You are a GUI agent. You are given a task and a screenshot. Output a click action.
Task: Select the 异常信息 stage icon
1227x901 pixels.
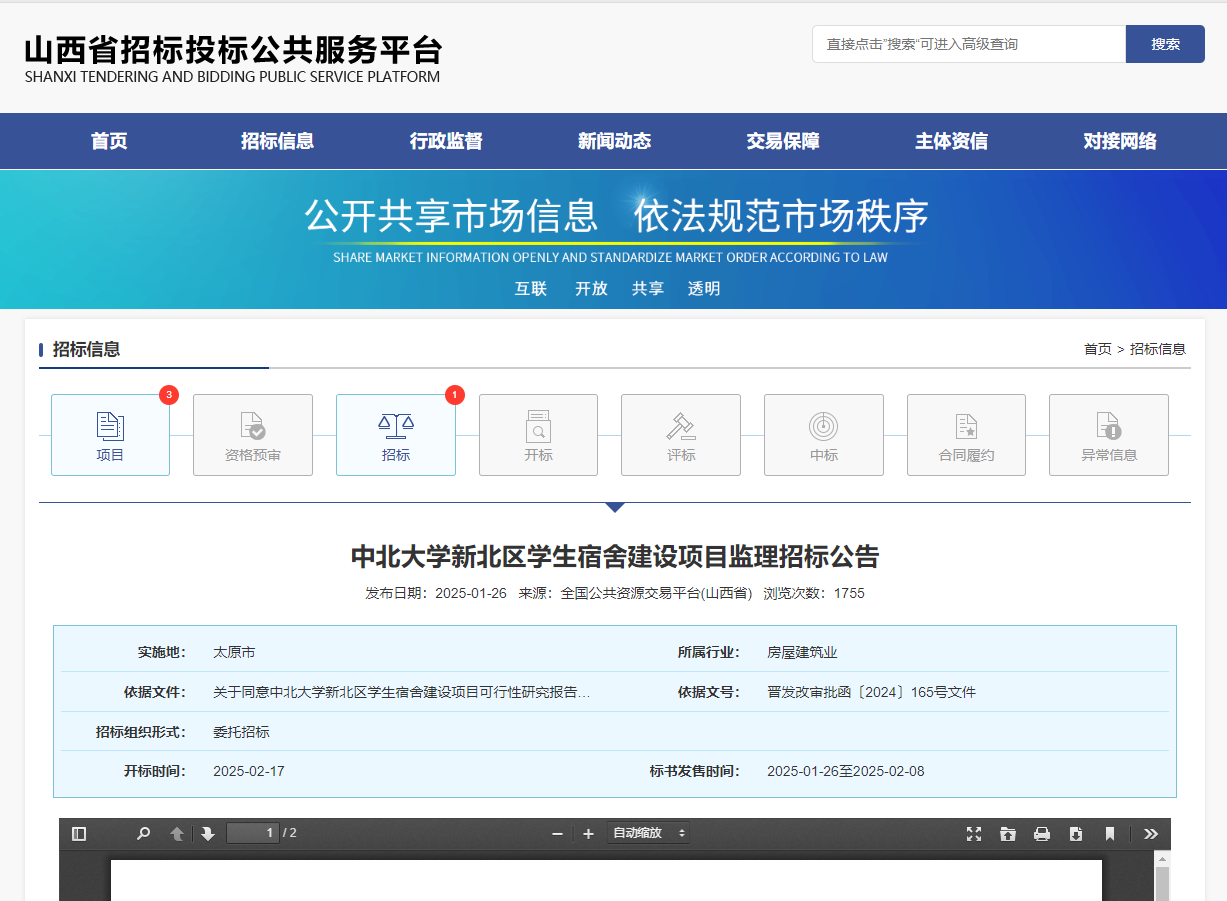[x=1109, y=434]
